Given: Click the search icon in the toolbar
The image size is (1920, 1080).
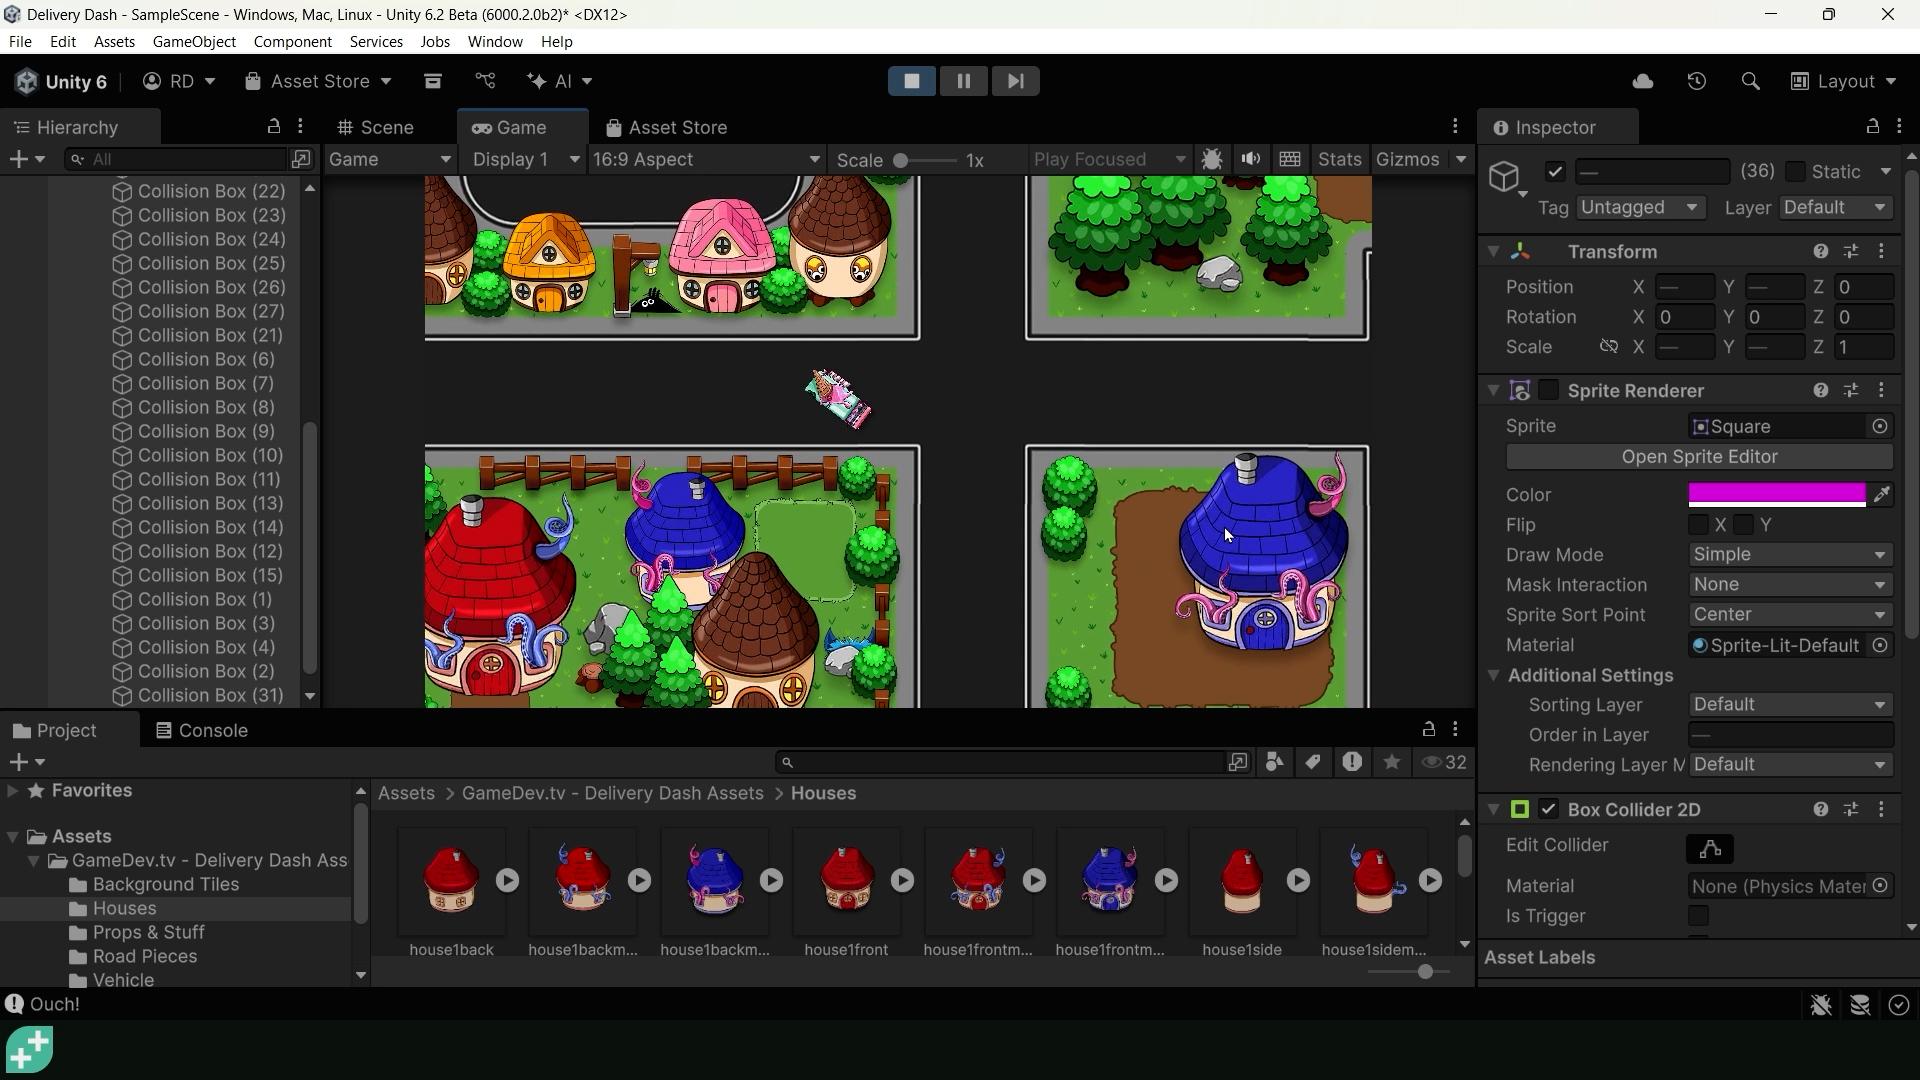Looking at the screenshot, I should click(x=1750, y=81).
